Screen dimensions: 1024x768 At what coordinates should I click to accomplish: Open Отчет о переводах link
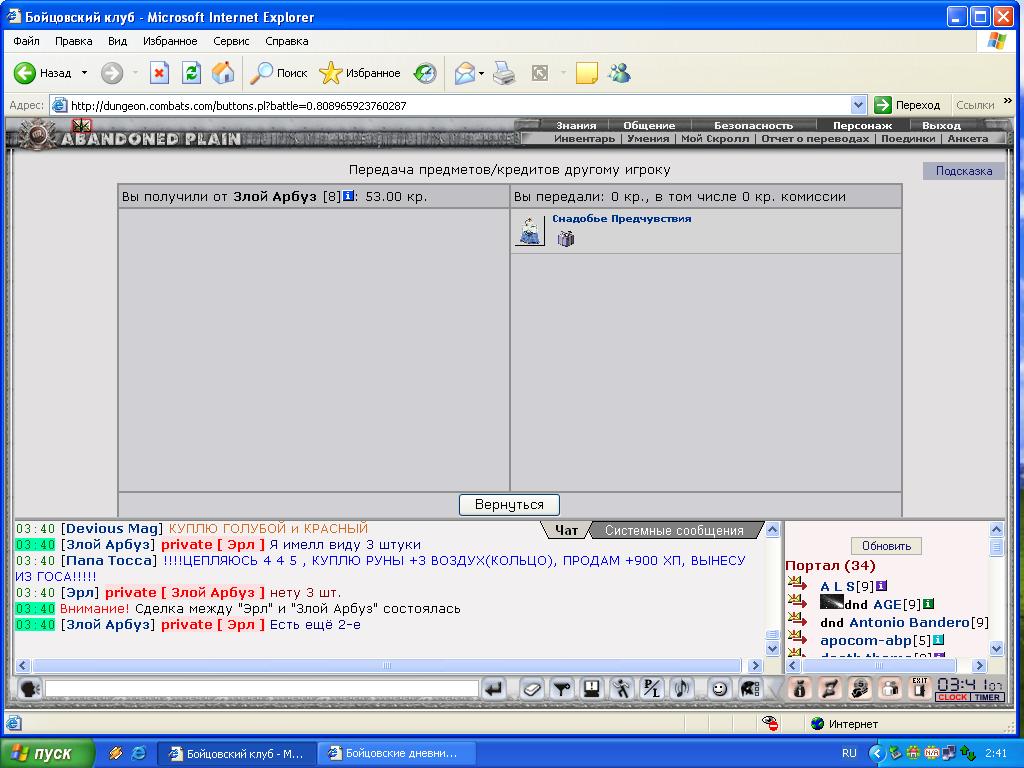pyautogui.click(x=815, y=138)
